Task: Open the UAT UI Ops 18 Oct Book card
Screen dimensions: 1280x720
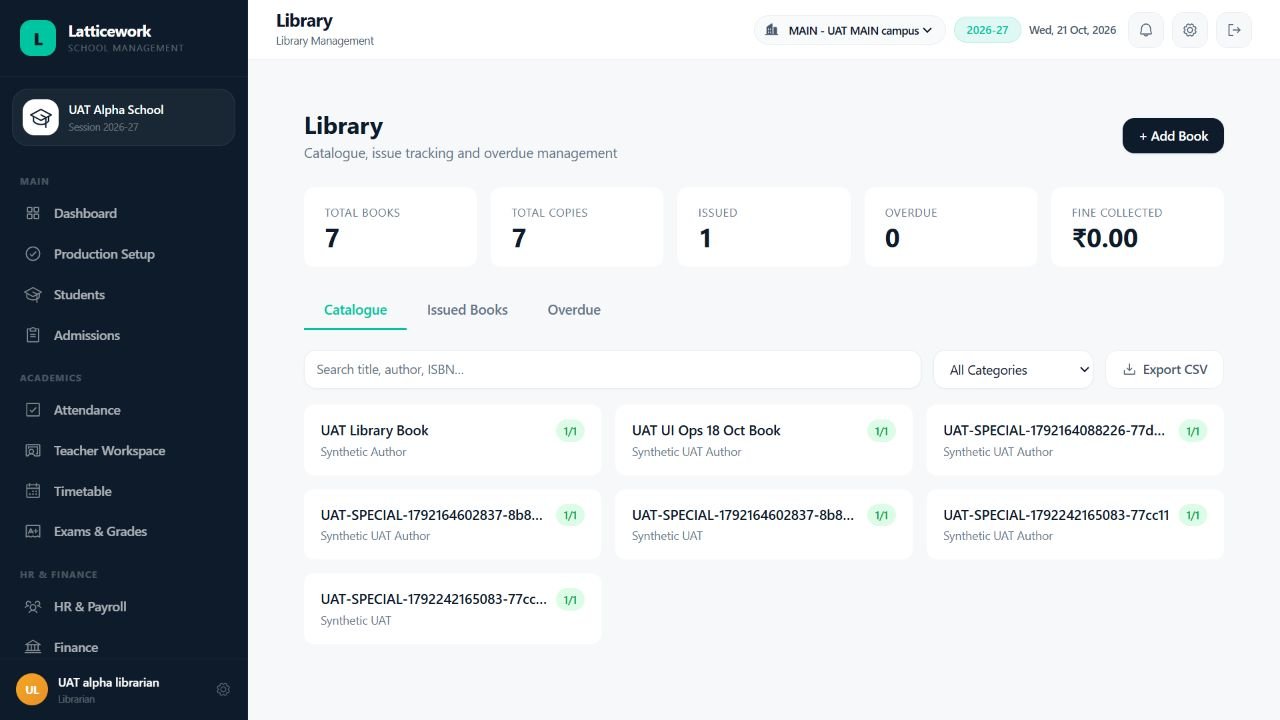Action: tap(764, 440)
